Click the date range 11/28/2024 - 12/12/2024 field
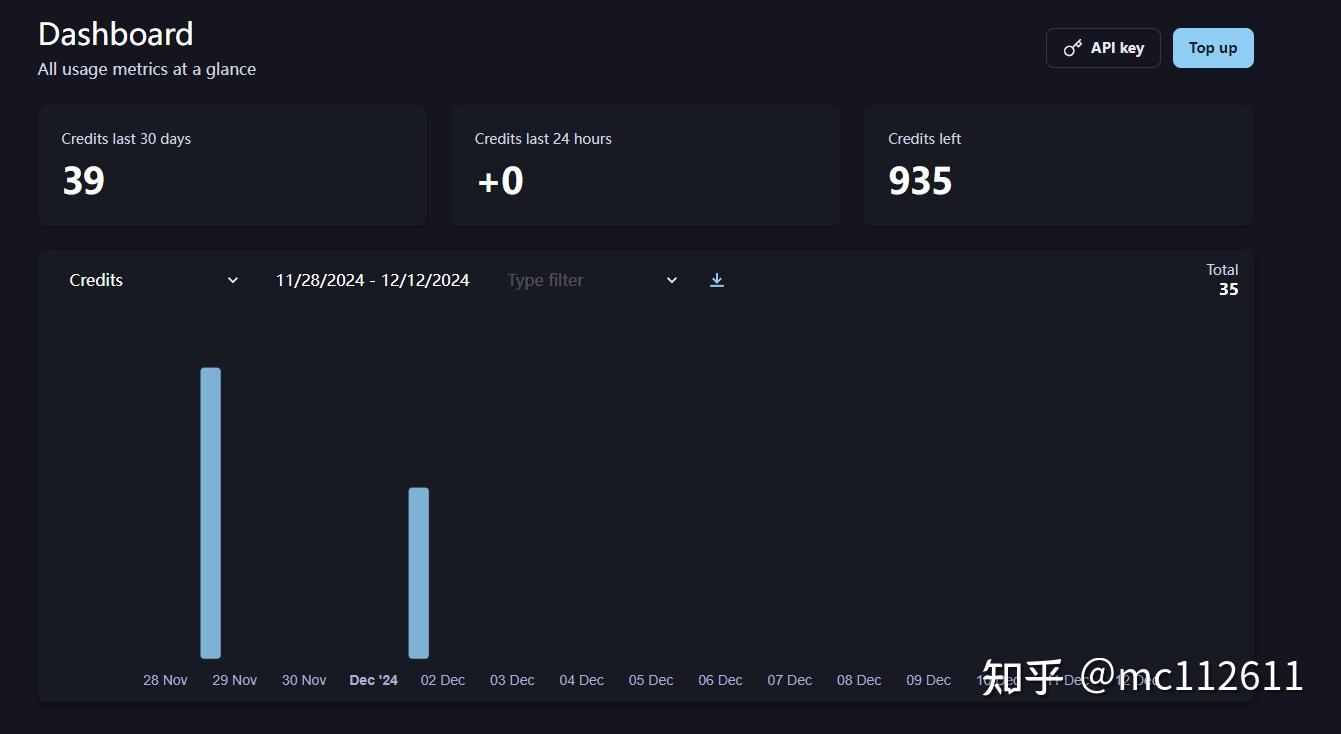 tap(371, 280)
